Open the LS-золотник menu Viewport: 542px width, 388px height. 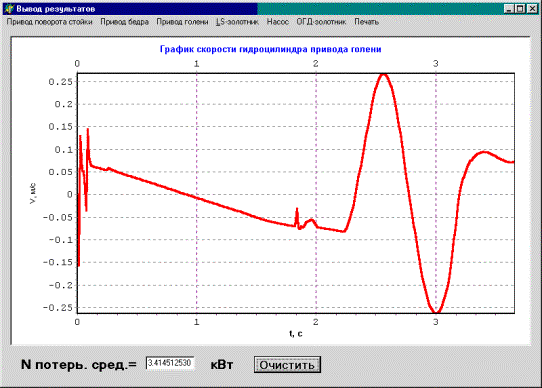click(237, 22)
